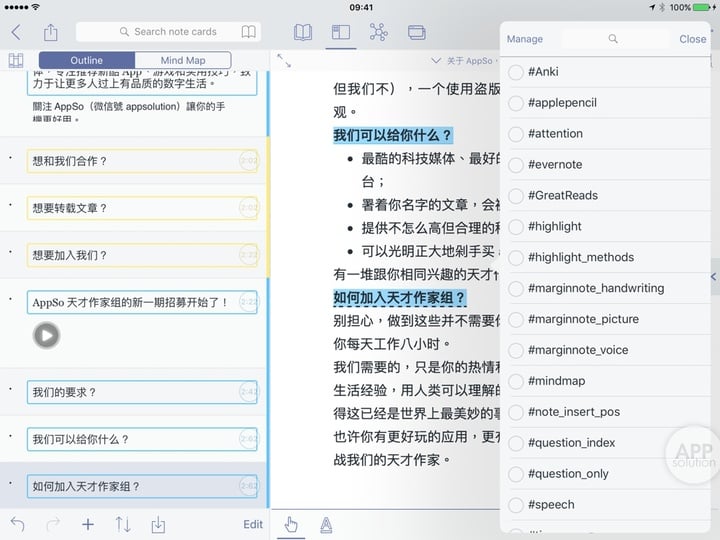Select the mind map nodes view icon
Viewport: 720px width, 540px height.
click(x=378, y=32)
